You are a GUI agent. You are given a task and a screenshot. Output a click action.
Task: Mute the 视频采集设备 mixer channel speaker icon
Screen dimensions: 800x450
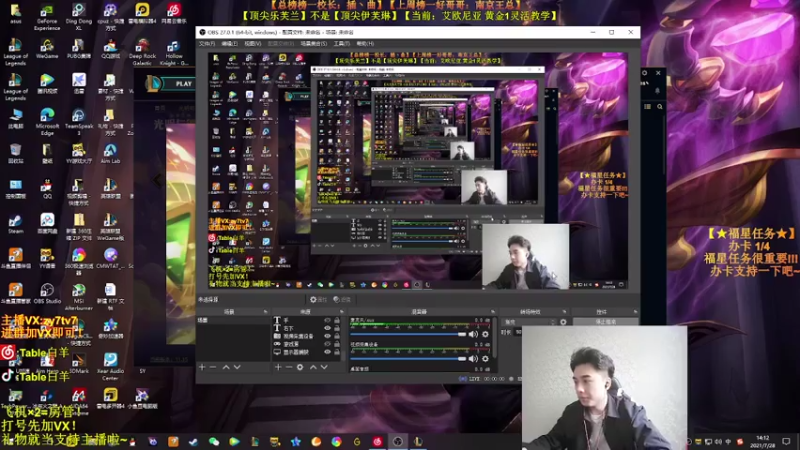[x=473, y=359]
